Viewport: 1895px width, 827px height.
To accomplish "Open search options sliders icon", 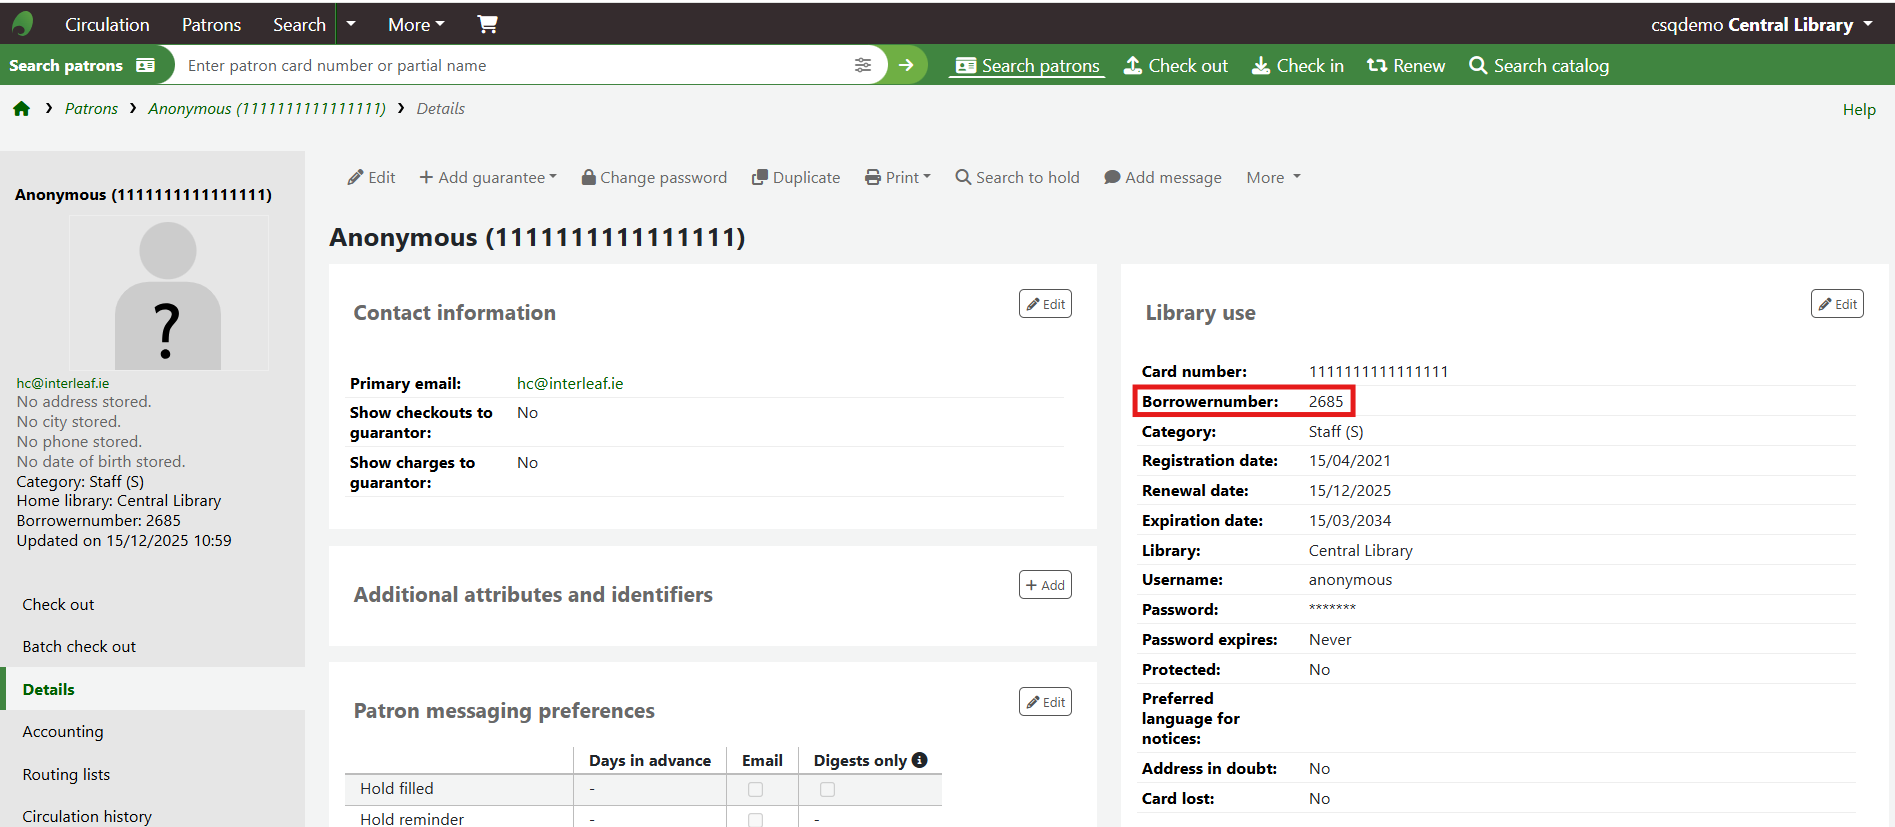I will click(862, 65).
